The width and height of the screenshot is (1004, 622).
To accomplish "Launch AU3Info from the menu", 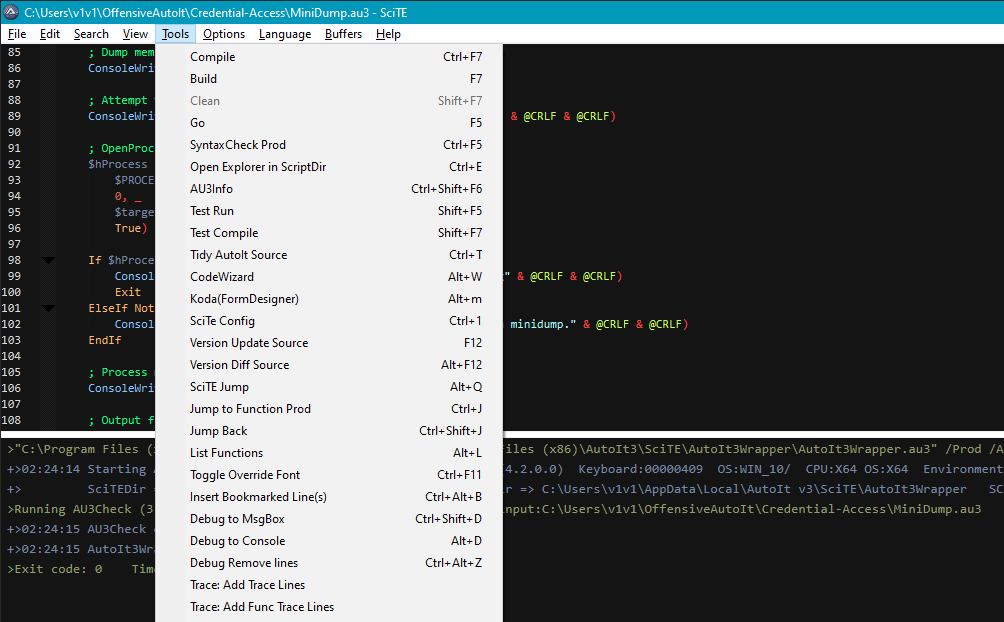I will pos(329,189).
